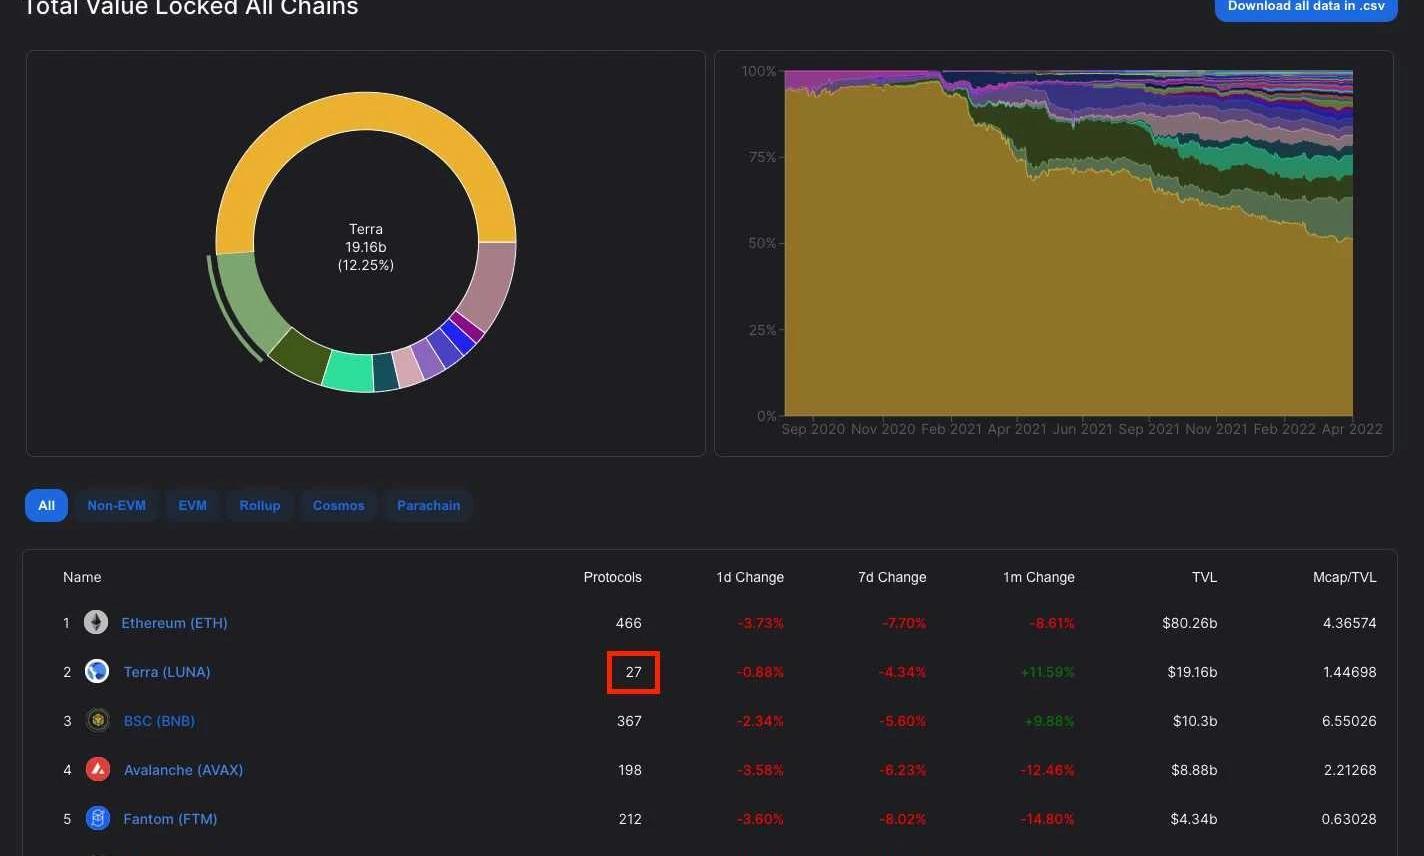This screenshot has width=1424, height=856.
Task: Open the Parachain filter tab
Action: coord(428,506)
